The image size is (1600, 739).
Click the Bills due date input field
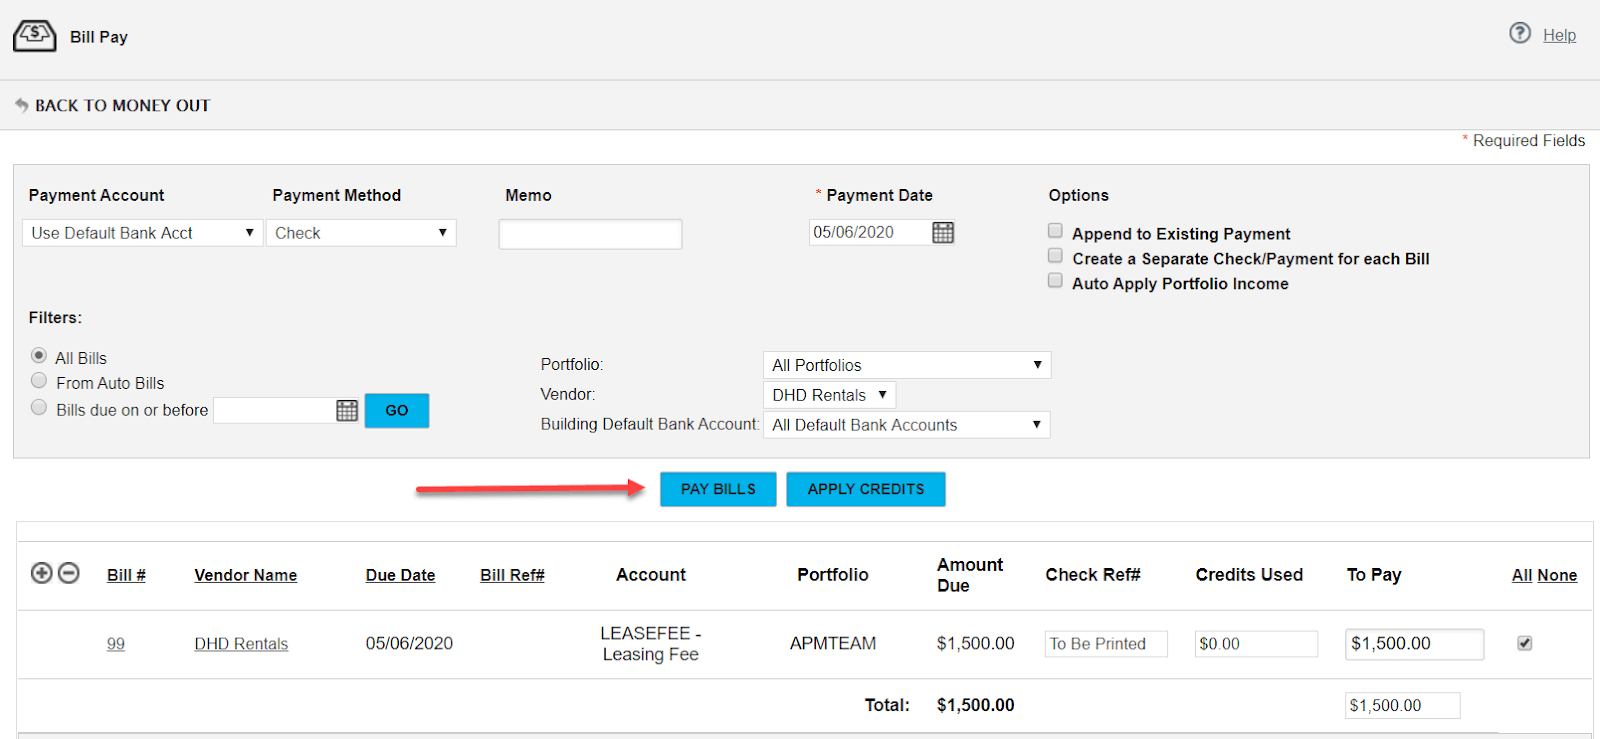point(273,410)
